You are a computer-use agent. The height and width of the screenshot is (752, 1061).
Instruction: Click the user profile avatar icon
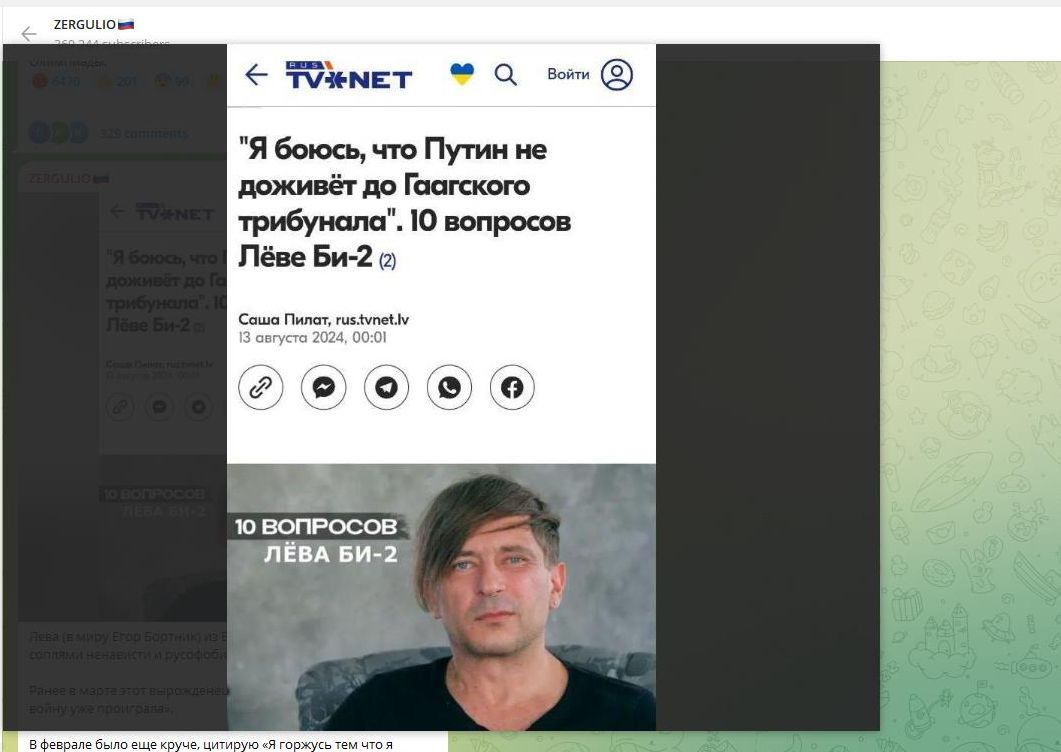(x=616, y=74)
